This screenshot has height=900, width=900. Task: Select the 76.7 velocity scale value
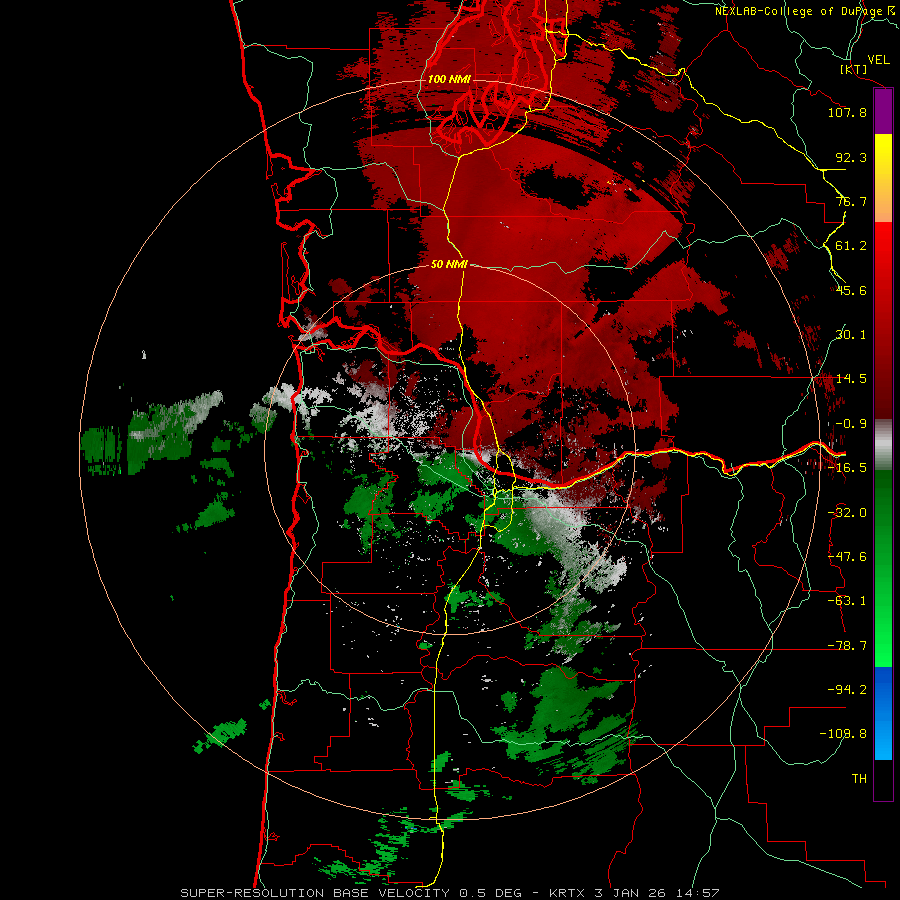coord(851,201)
